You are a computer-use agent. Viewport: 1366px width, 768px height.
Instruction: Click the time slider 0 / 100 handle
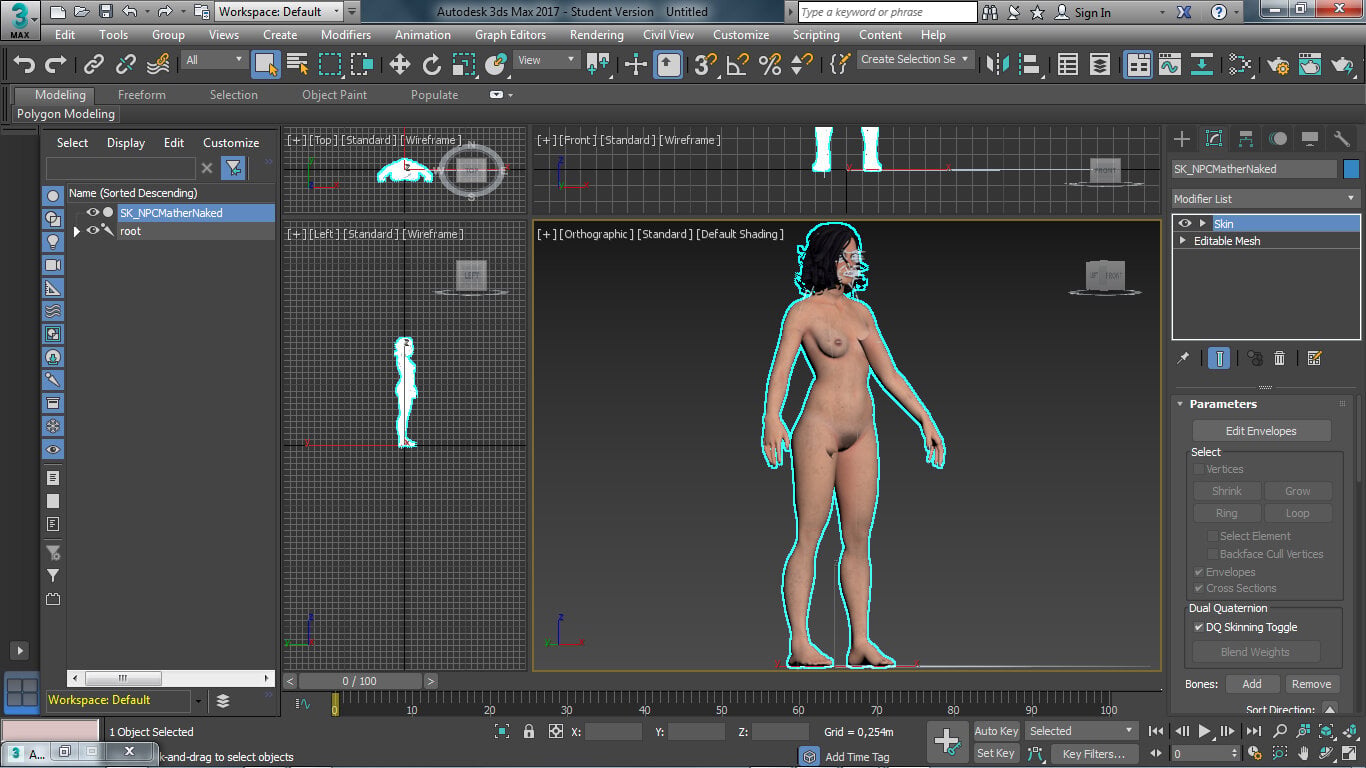[x=360, y=681]
